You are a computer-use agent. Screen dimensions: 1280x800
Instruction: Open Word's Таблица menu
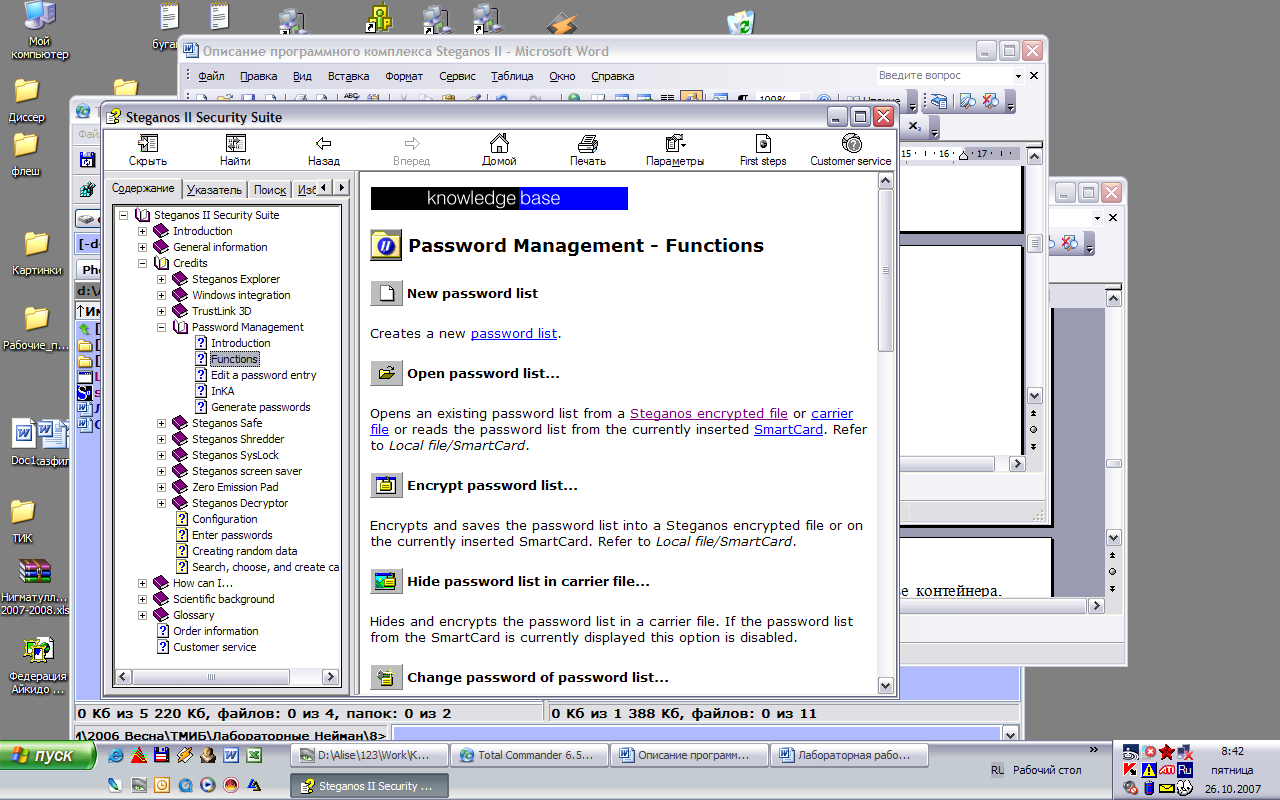tap(512, 76)
